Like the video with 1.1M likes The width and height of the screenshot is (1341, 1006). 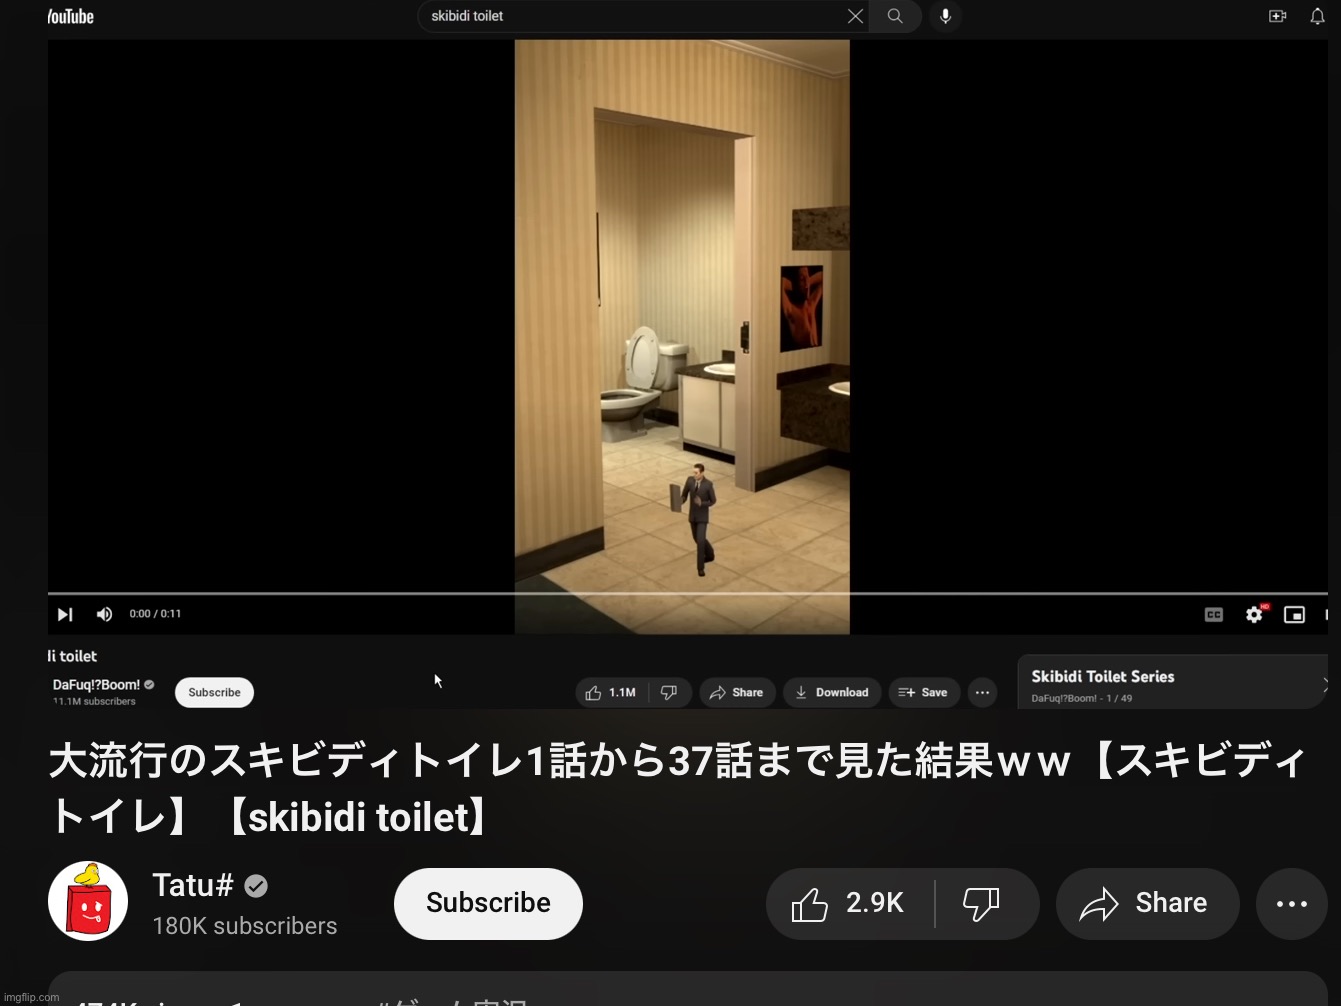(x=611, y=692)
